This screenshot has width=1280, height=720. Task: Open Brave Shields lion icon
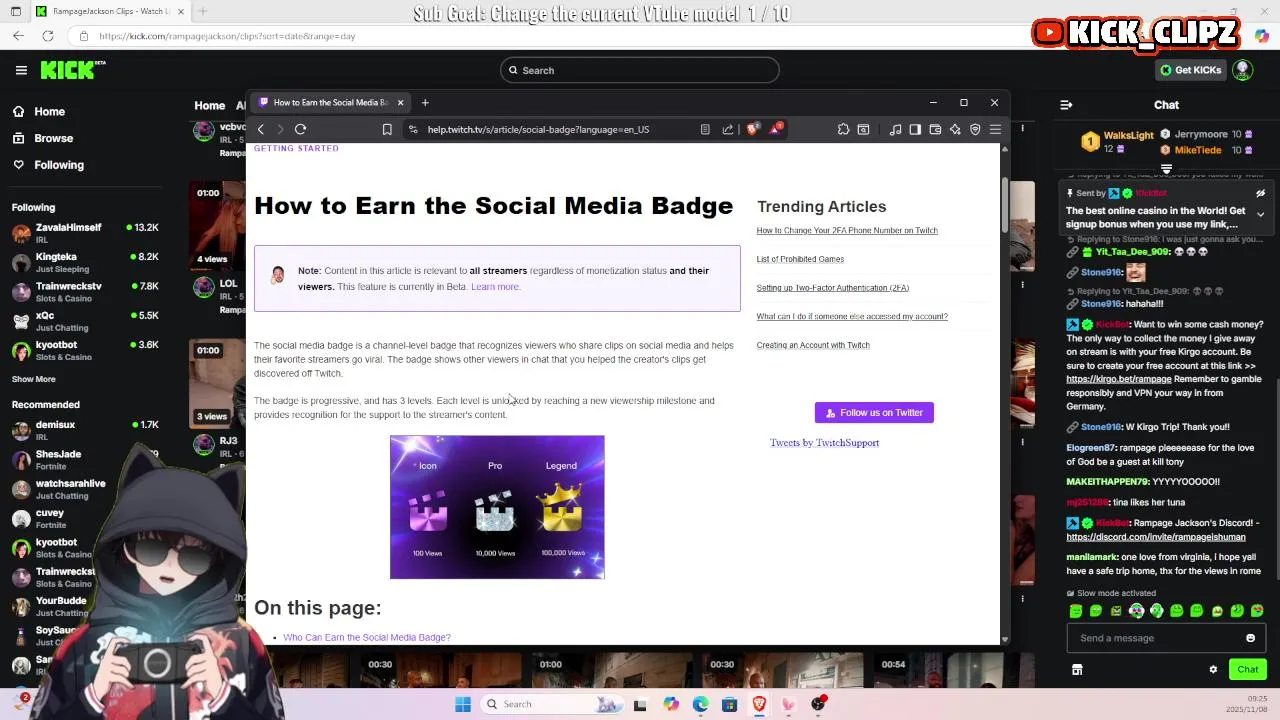[753, 129]
